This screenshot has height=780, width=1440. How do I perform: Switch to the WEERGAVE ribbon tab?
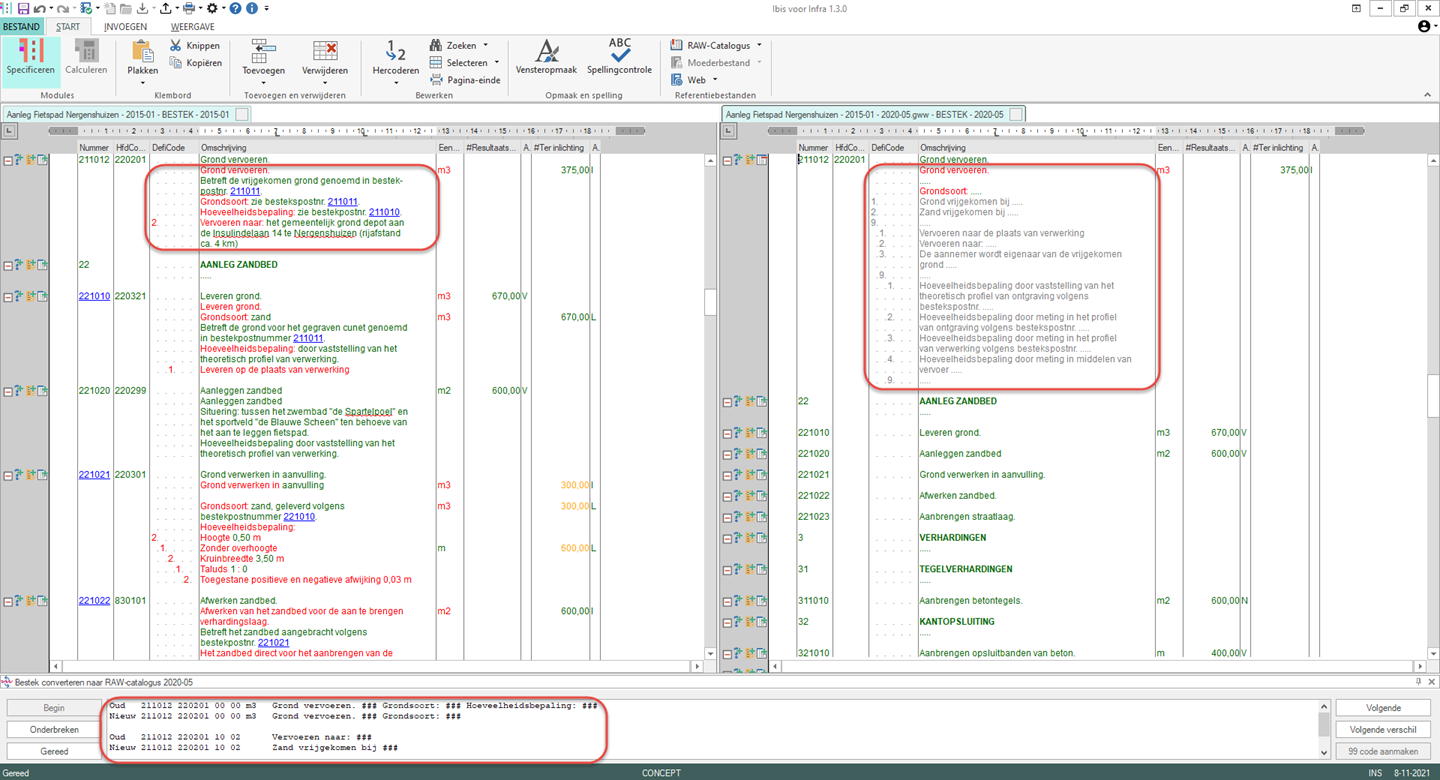[193, 27]
